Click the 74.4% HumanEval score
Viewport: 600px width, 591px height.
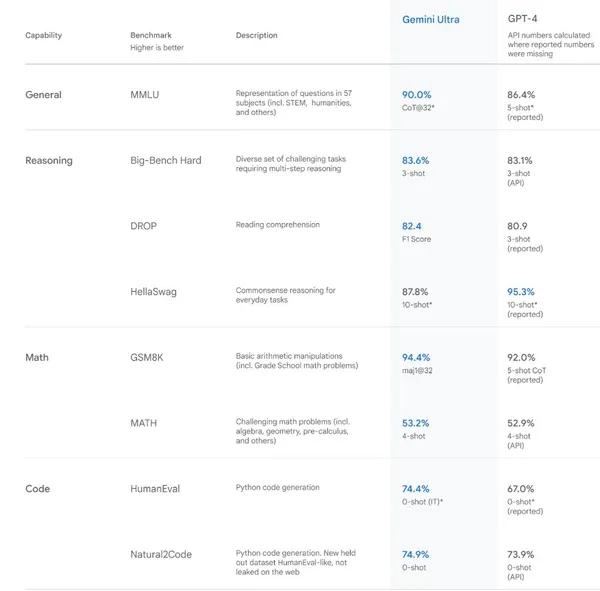tap(416, 489)
